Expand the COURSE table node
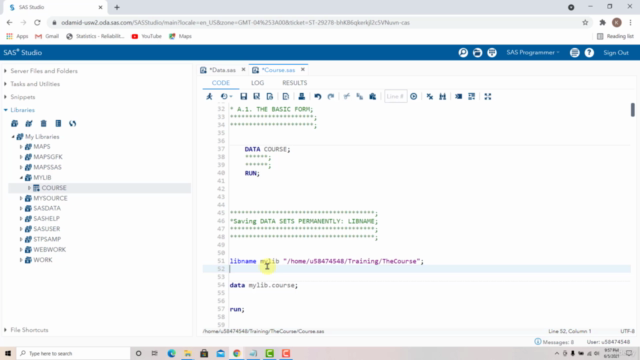Viewport: 640px width, 360px height. [x=29, y=188]
